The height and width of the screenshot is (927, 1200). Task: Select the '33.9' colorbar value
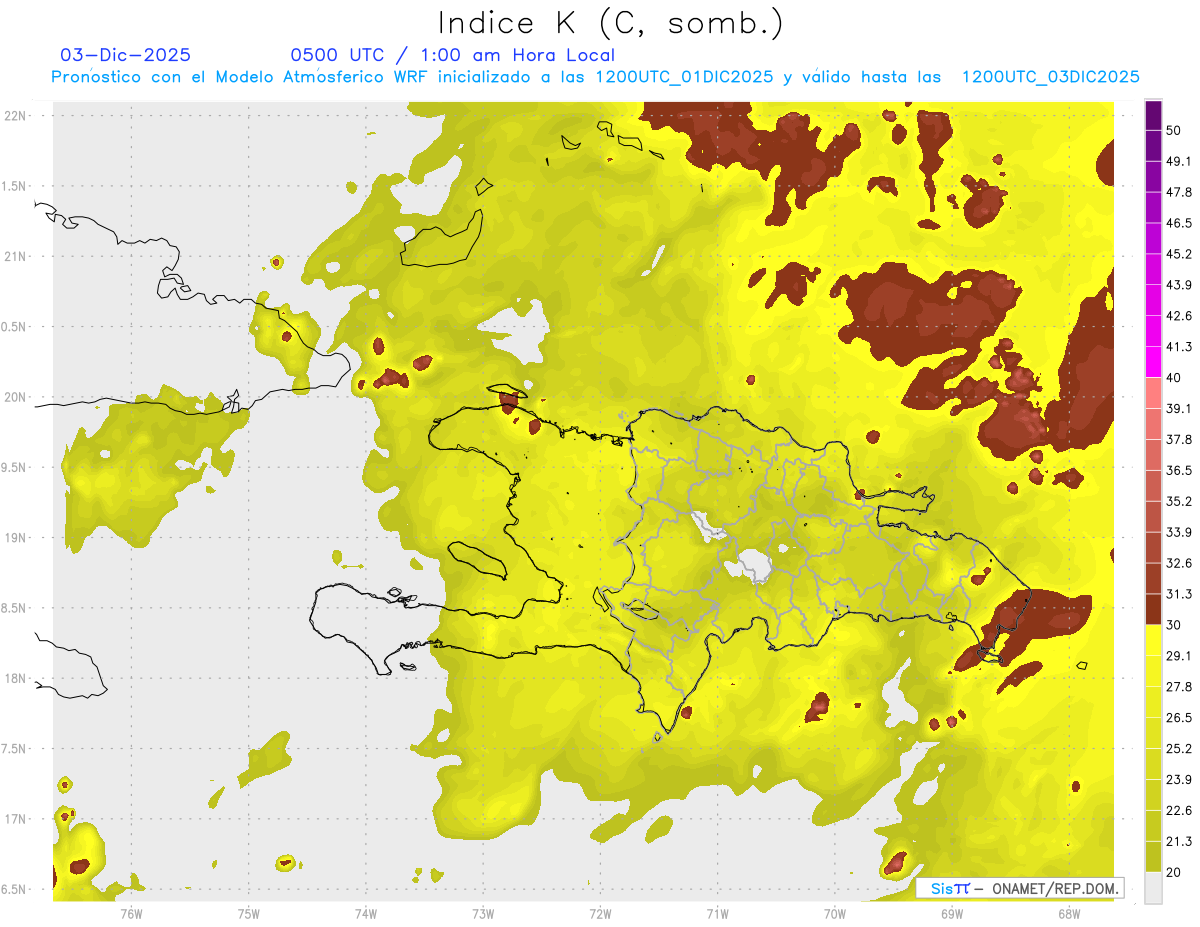click(1179, 532)
